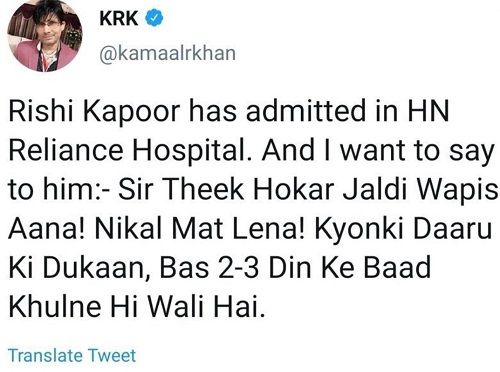Click the words "And I want to say"
The height and width of the screenshot is (372, 500).
378,152
